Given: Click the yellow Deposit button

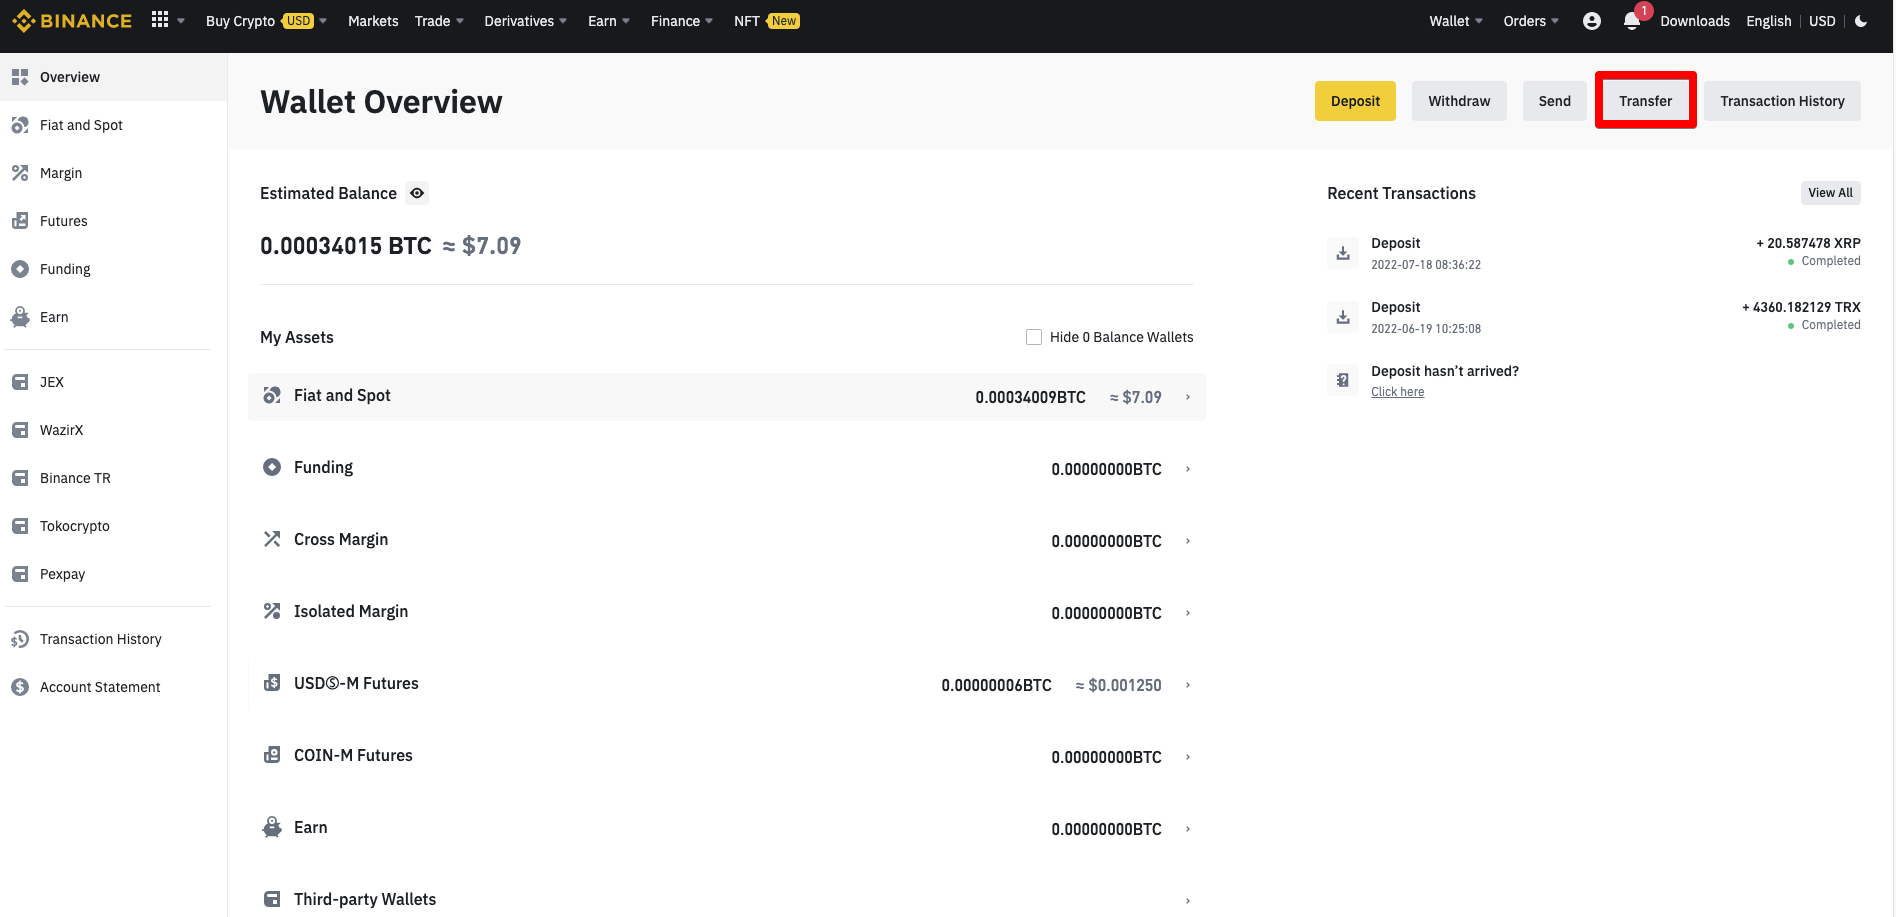Looking at the screenshot, I should (x=1355, y=101).
